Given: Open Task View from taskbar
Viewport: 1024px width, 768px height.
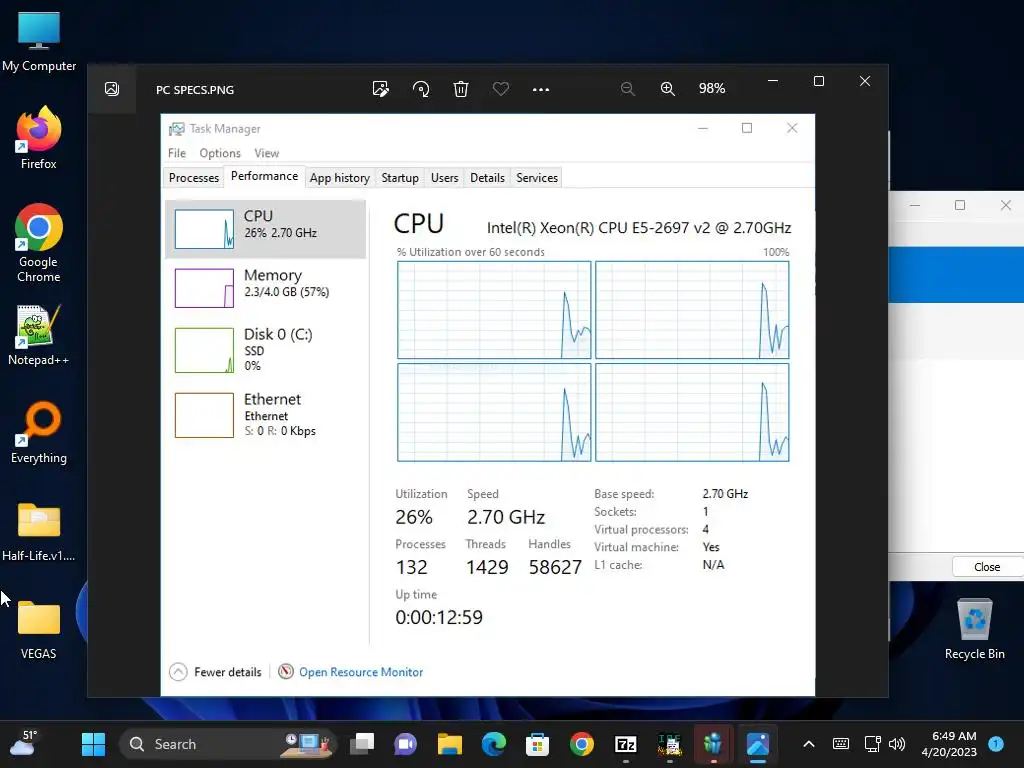Looking at the screenshot, I should coord(362,744).
